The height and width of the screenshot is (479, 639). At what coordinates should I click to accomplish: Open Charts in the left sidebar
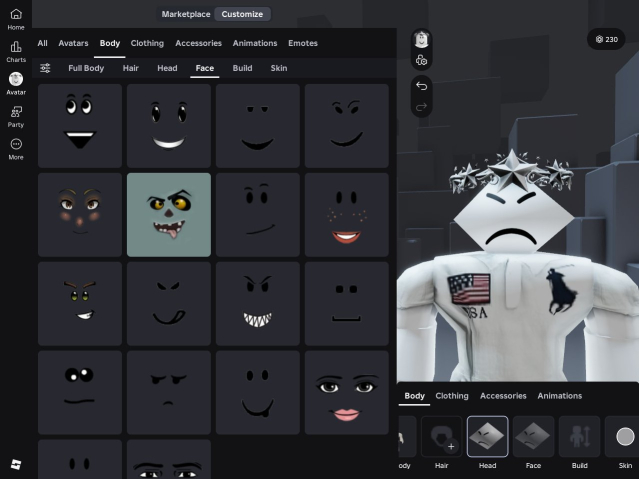coord(16,51)
